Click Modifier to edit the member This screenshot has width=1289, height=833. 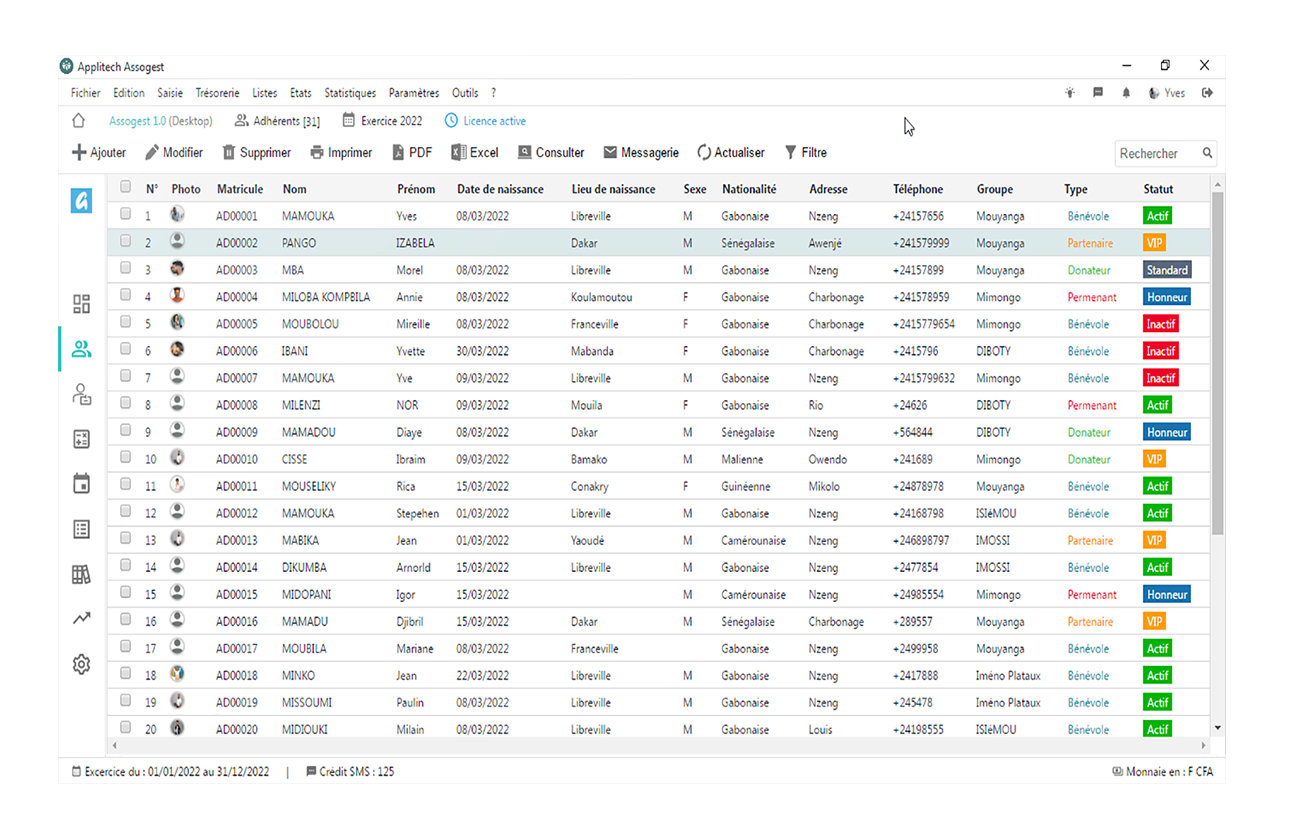pos(174,153)
